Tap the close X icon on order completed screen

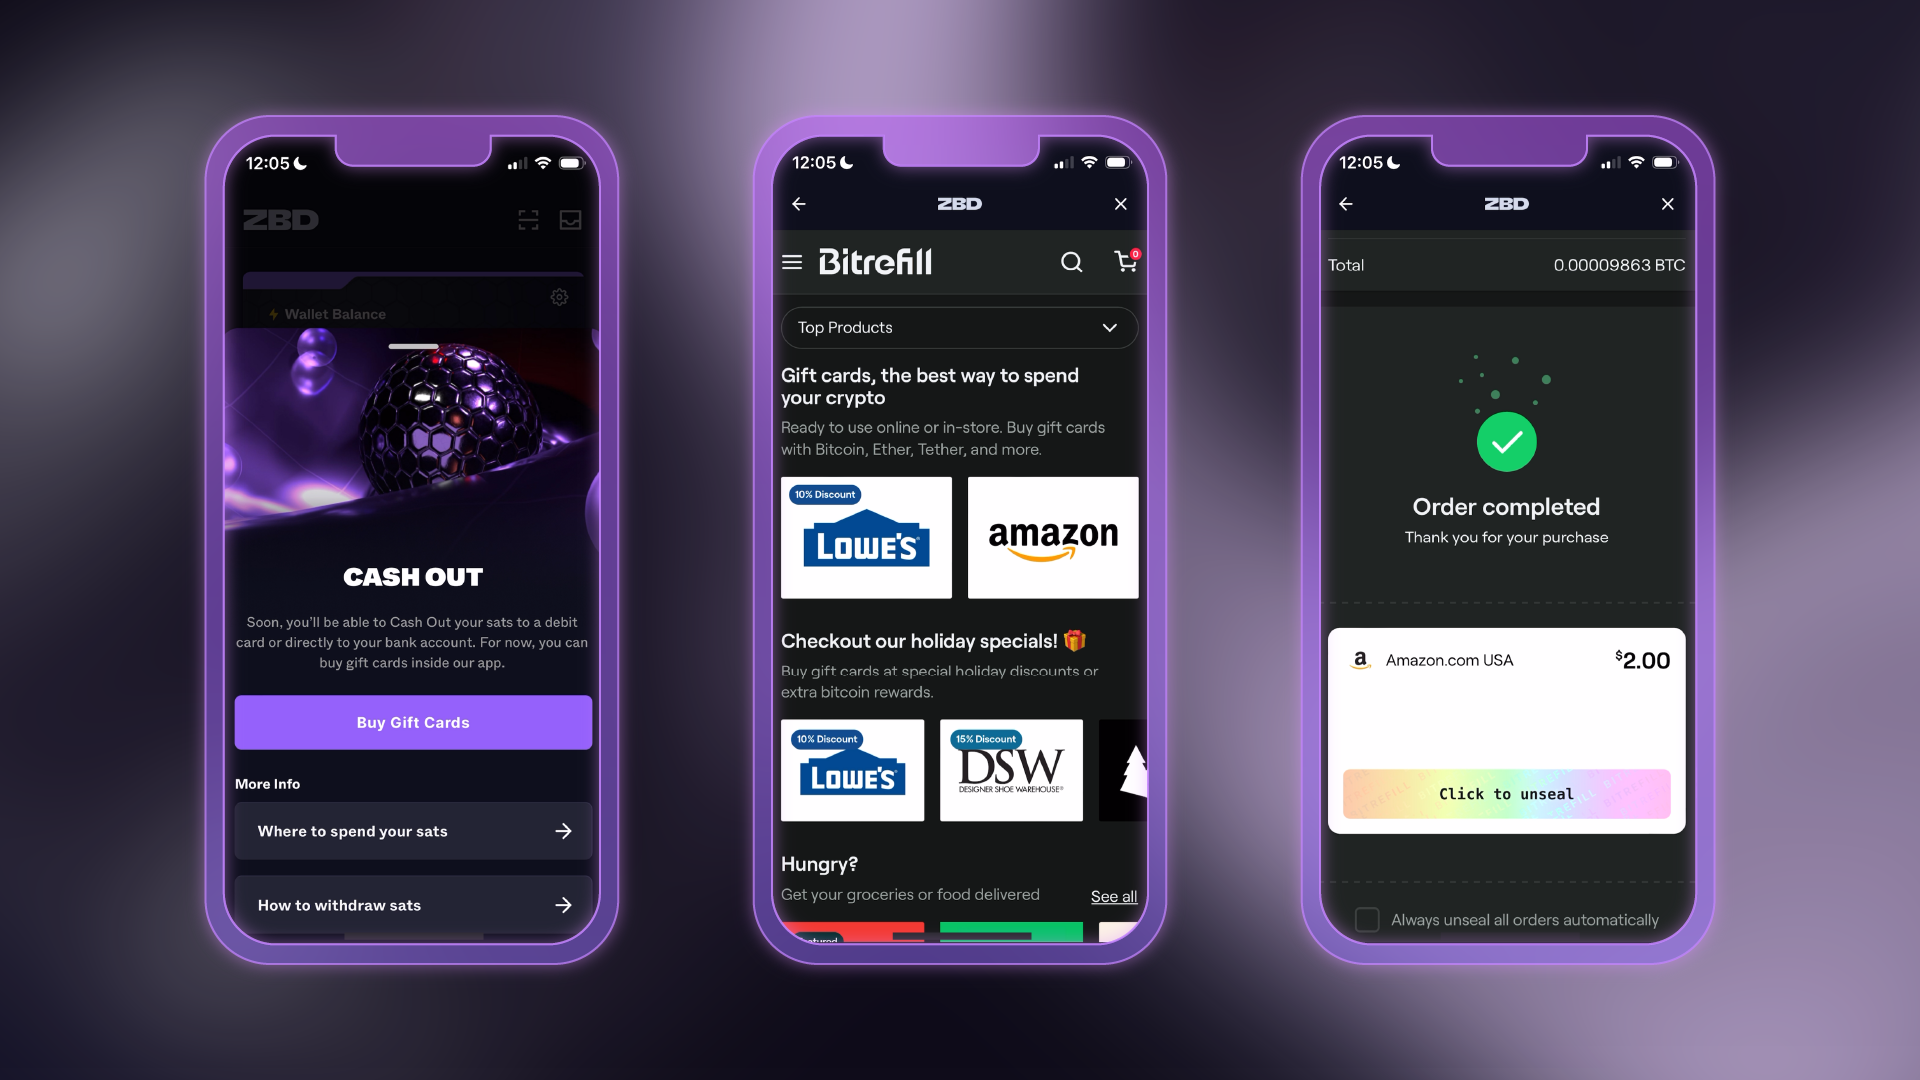[1668, 204]
